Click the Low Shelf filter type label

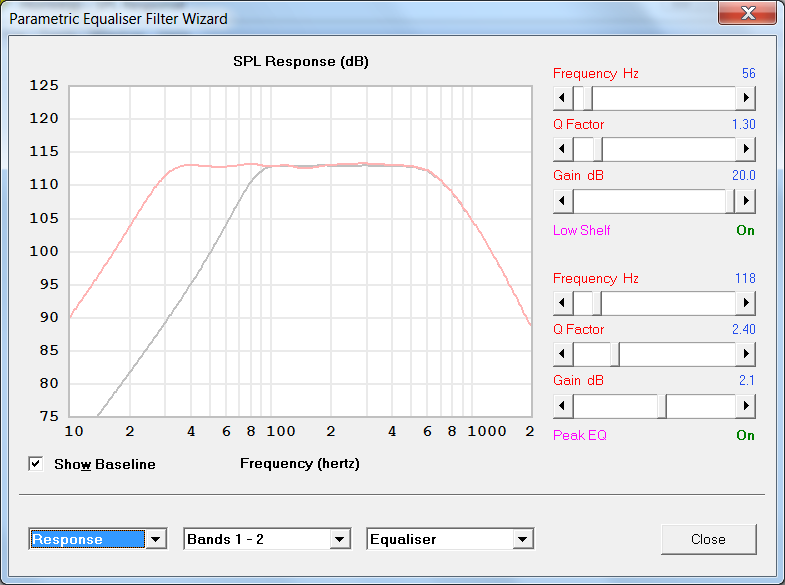click(x=581, y=231)
